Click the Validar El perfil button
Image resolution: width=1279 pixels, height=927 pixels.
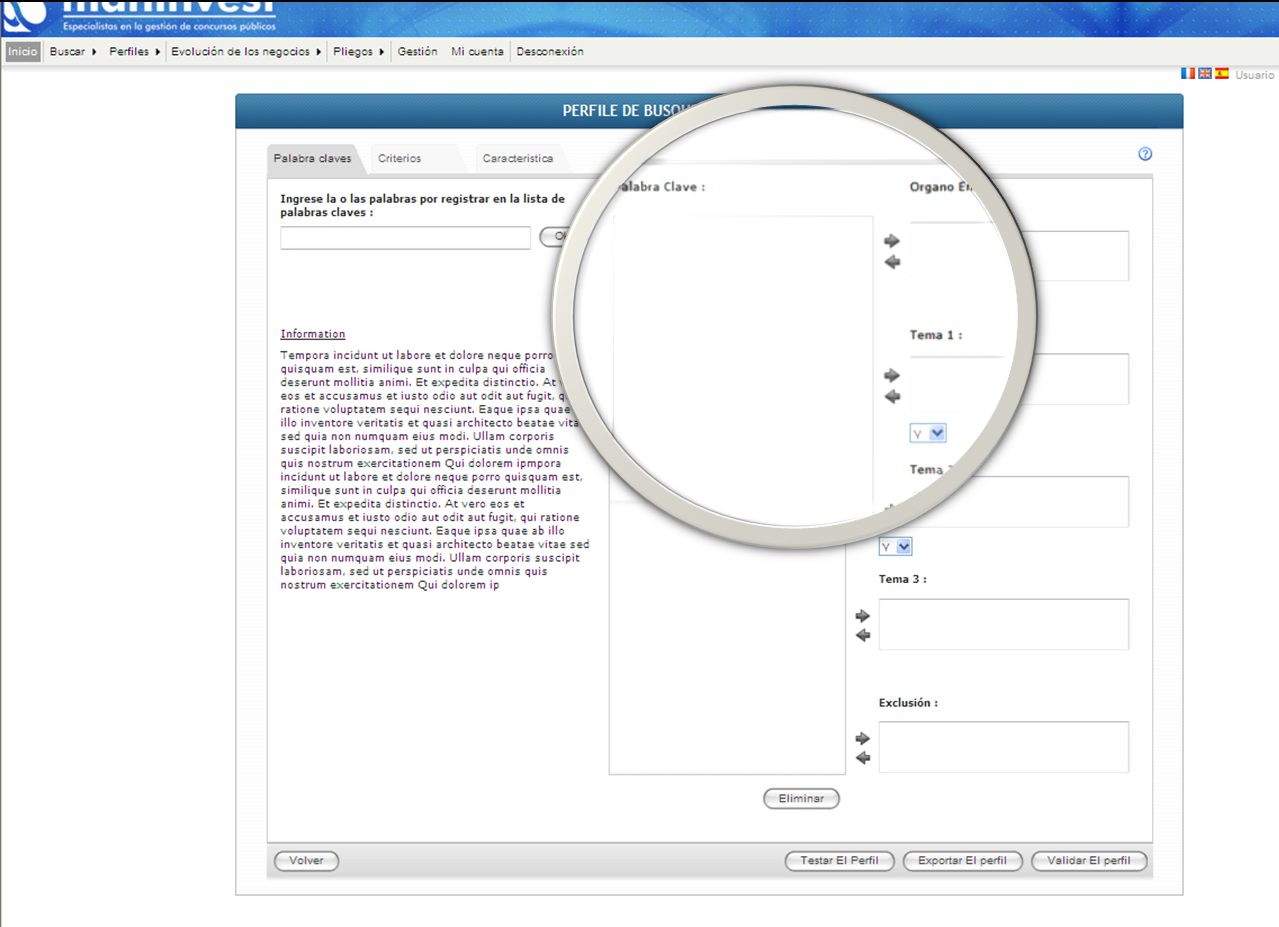(x=1089, y=861)
